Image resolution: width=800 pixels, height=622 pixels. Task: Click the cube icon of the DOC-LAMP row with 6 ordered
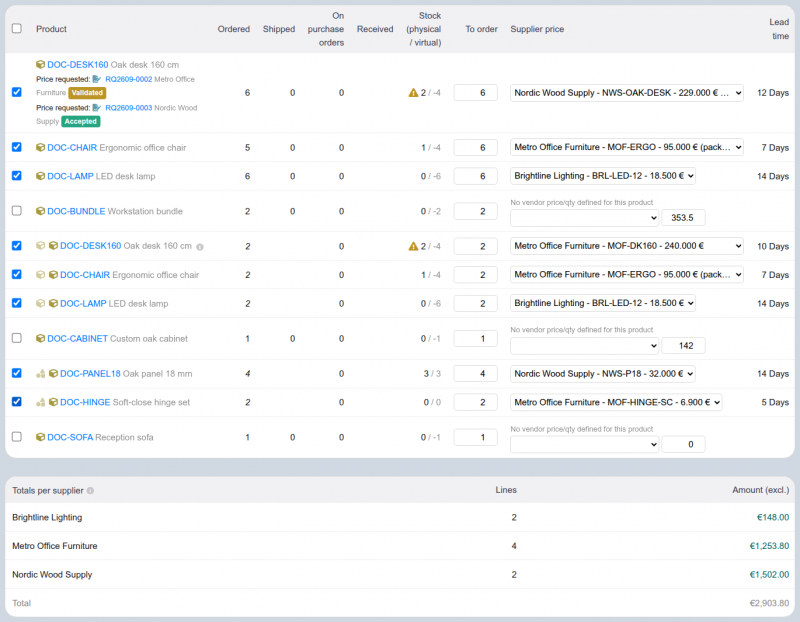tap(40, 176)
